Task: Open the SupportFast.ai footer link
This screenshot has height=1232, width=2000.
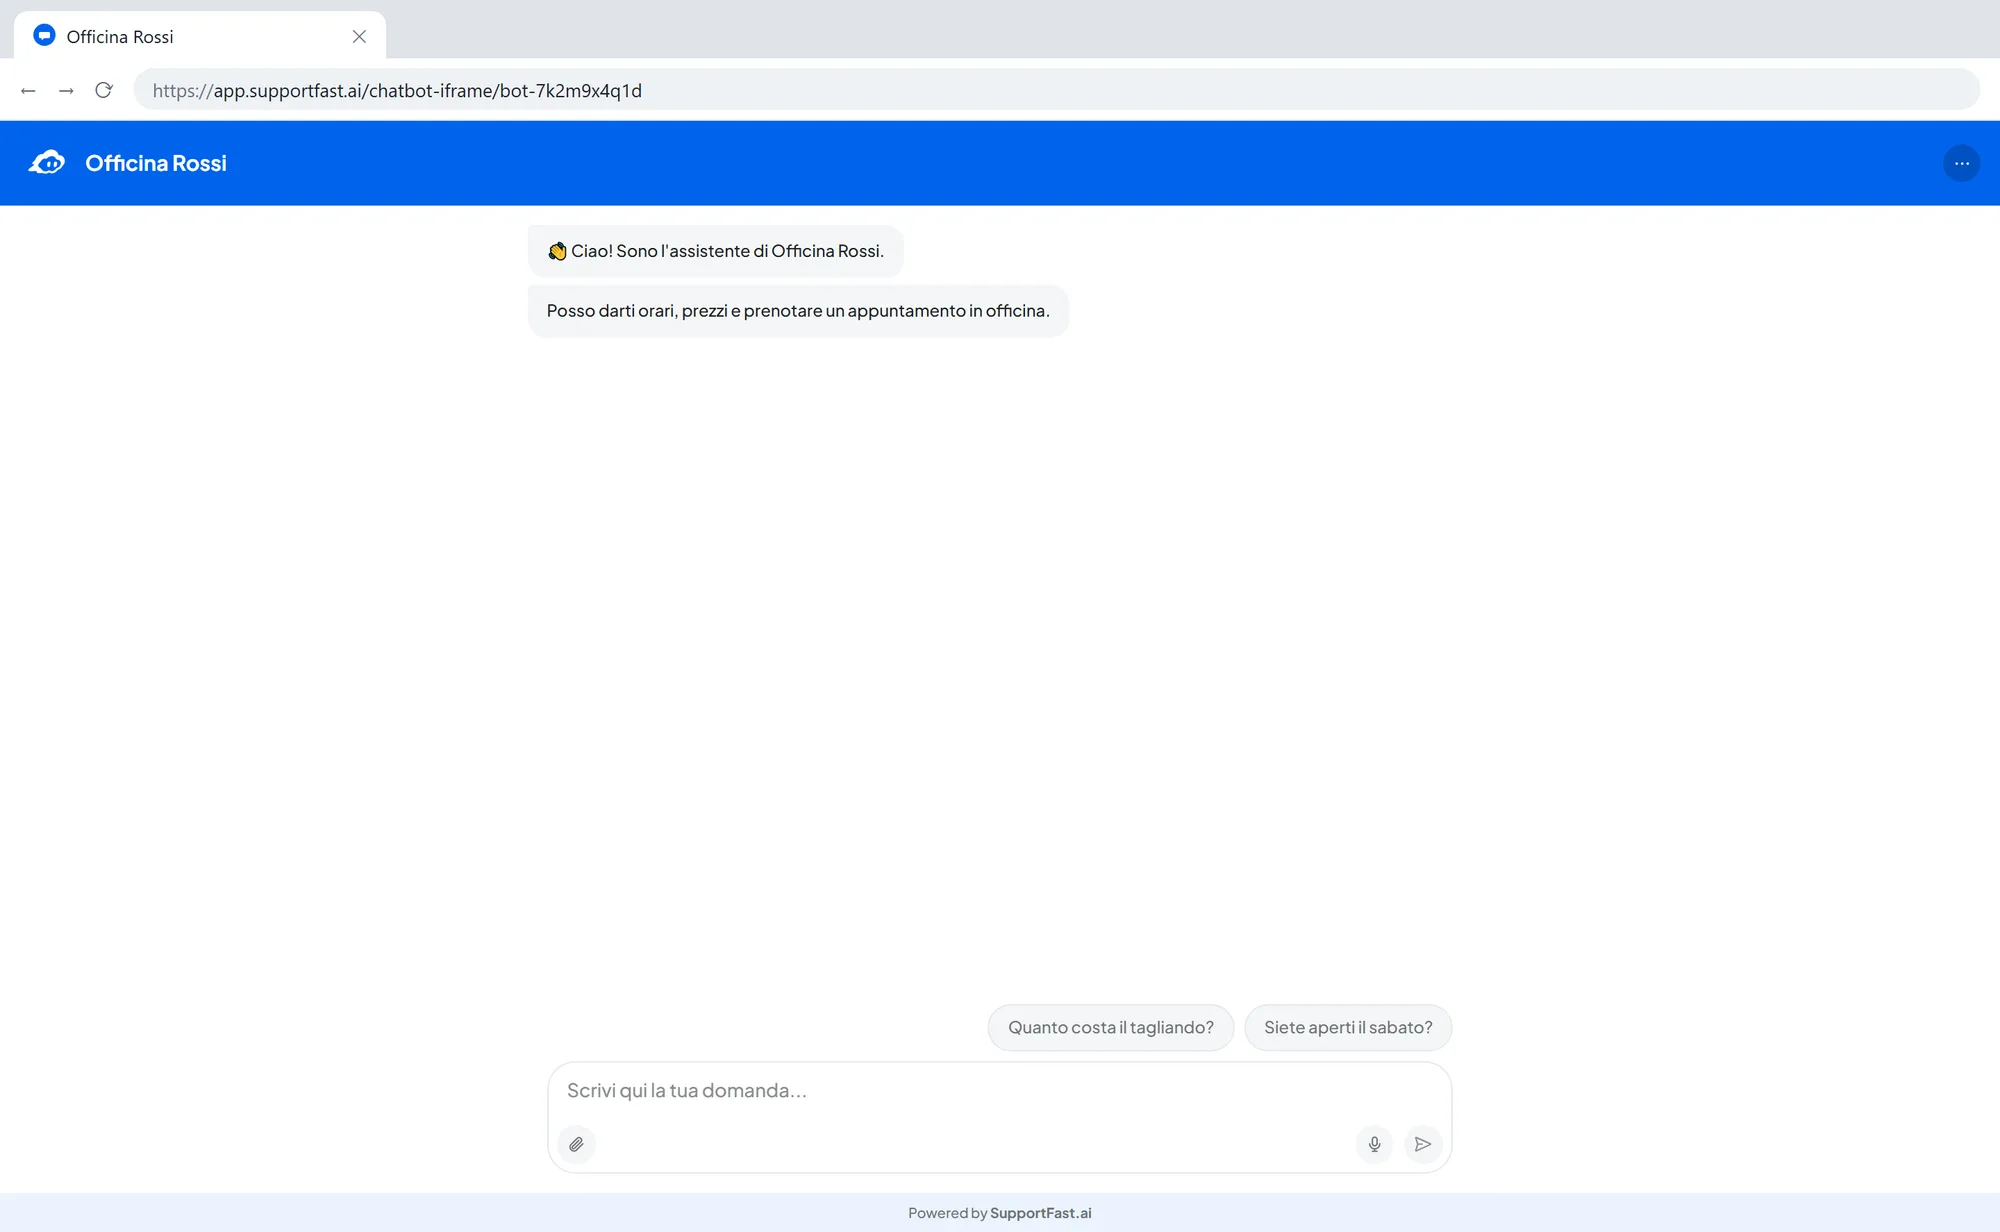Action: [x=1040, y=1213]
